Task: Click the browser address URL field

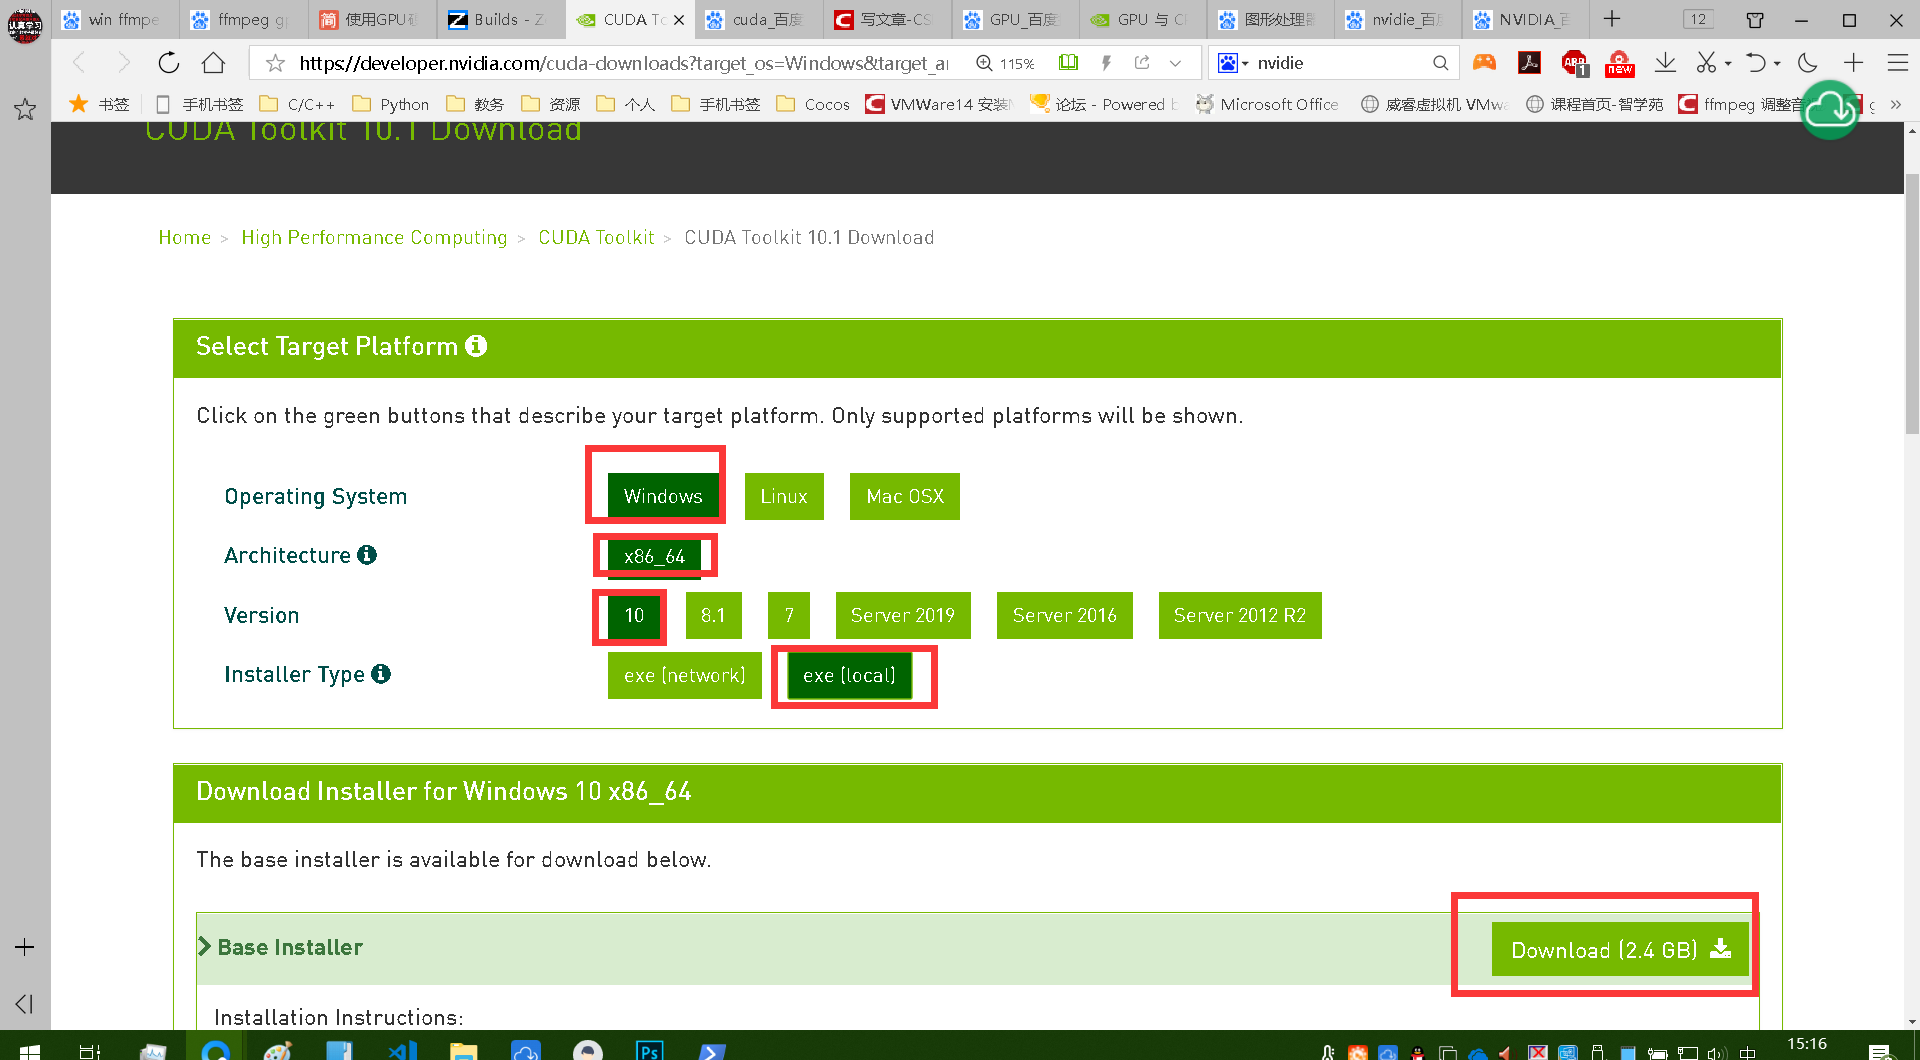Action: click(622, 63)
